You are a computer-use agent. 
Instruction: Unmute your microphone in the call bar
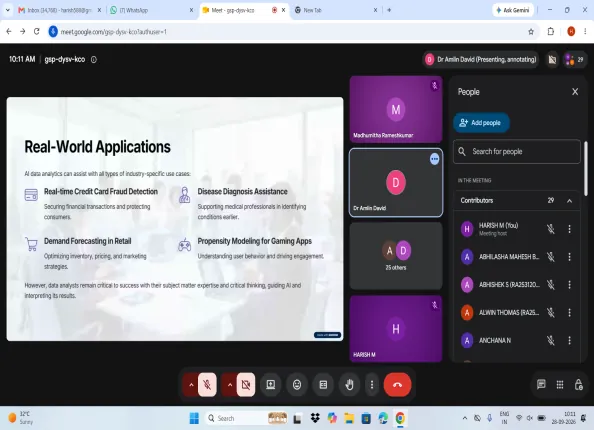tap(207, 385)
